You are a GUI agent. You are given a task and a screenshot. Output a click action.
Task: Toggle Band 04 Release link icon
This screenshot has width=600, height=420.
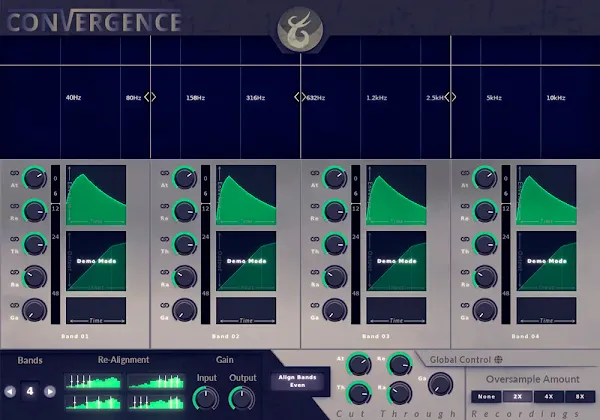[x=465, y=206]
